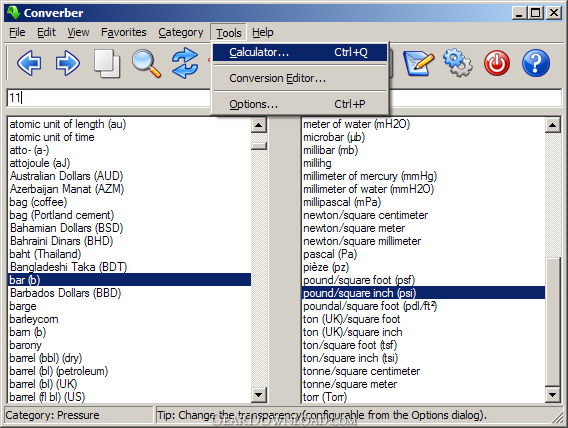Click the right list scrollbar thumb
The image size is (568, 428).
pyautogui.click(x=553, y=322)
